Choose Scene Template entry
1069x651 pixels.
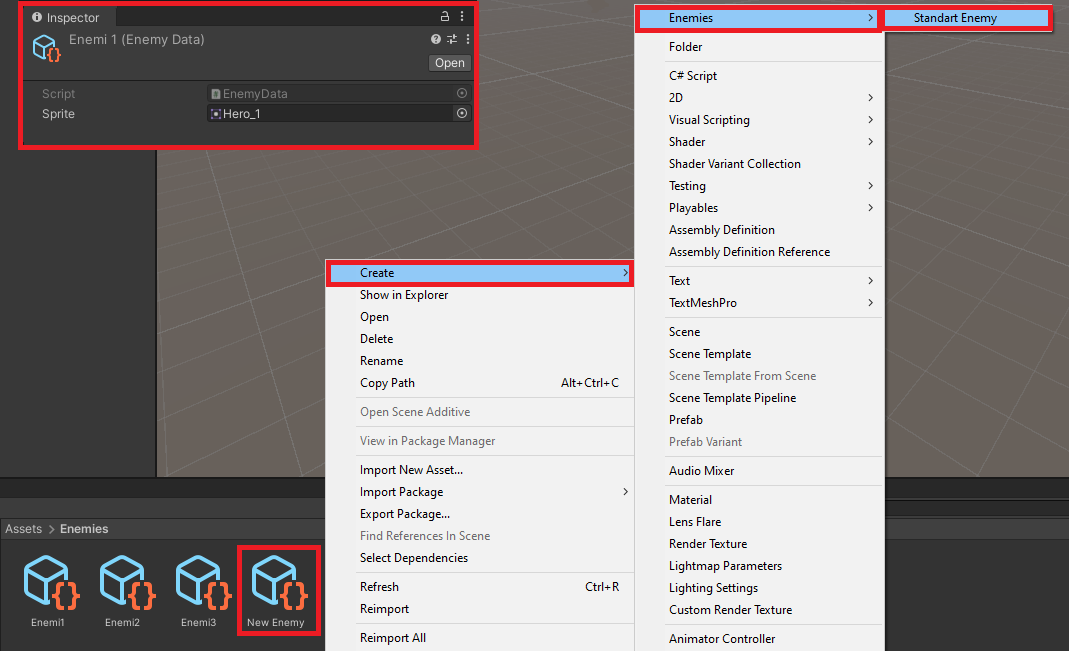759,354
